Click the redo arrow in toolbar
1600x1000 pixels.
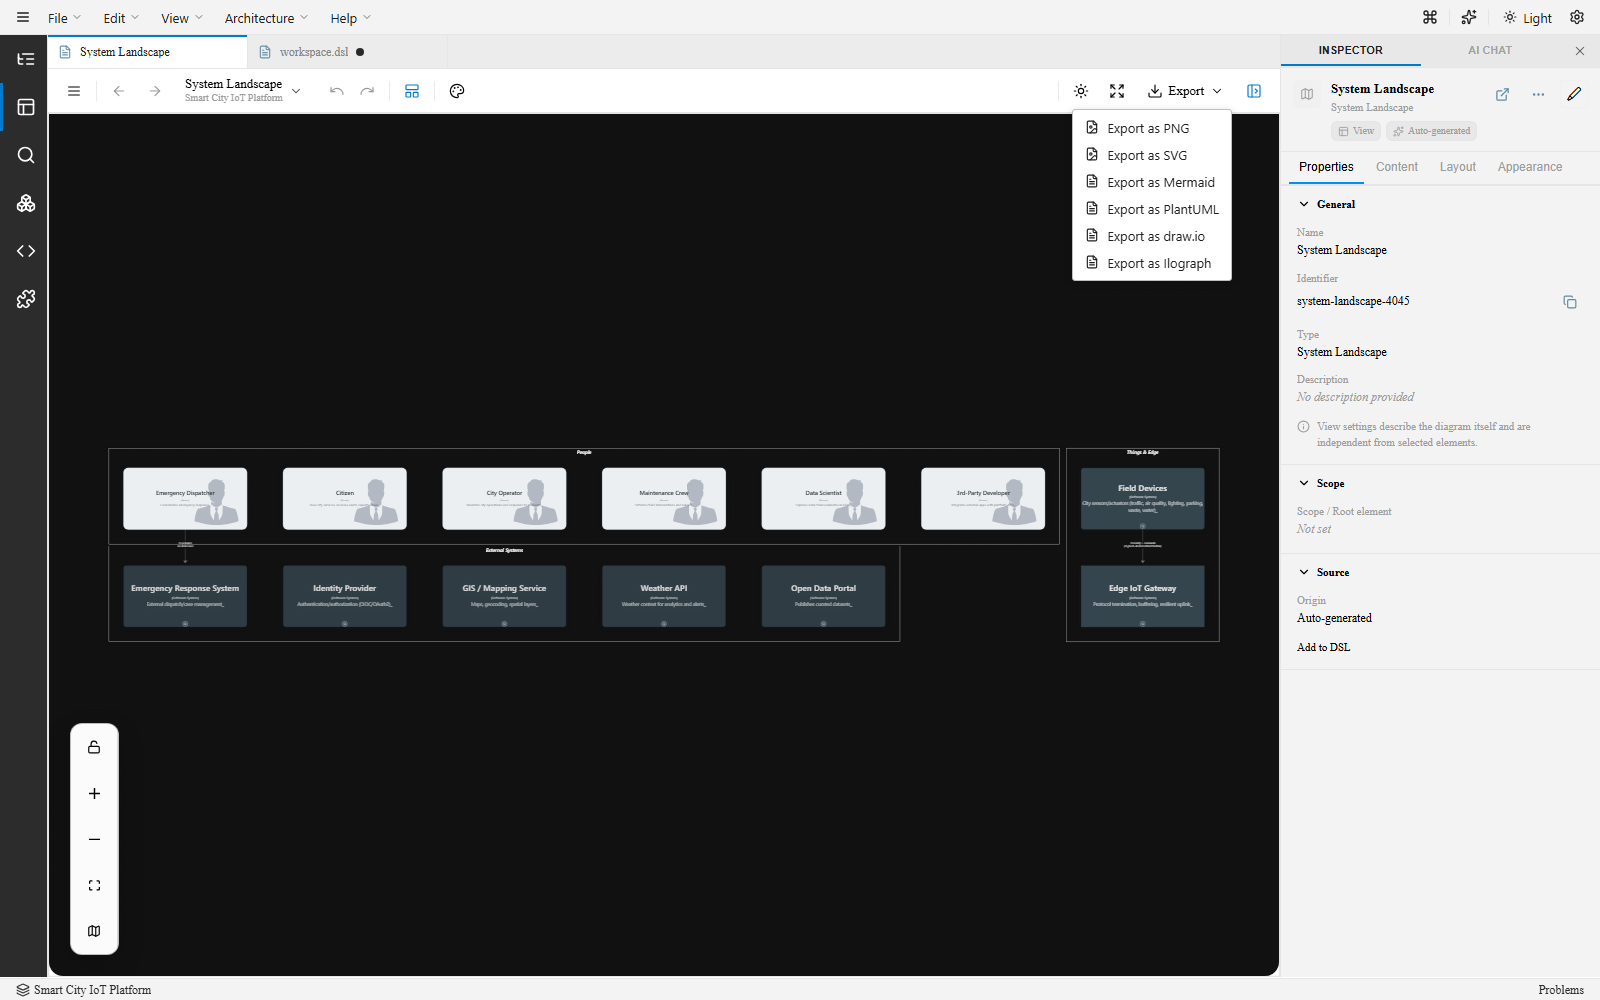pyautogui.click(x=367, y=91)
